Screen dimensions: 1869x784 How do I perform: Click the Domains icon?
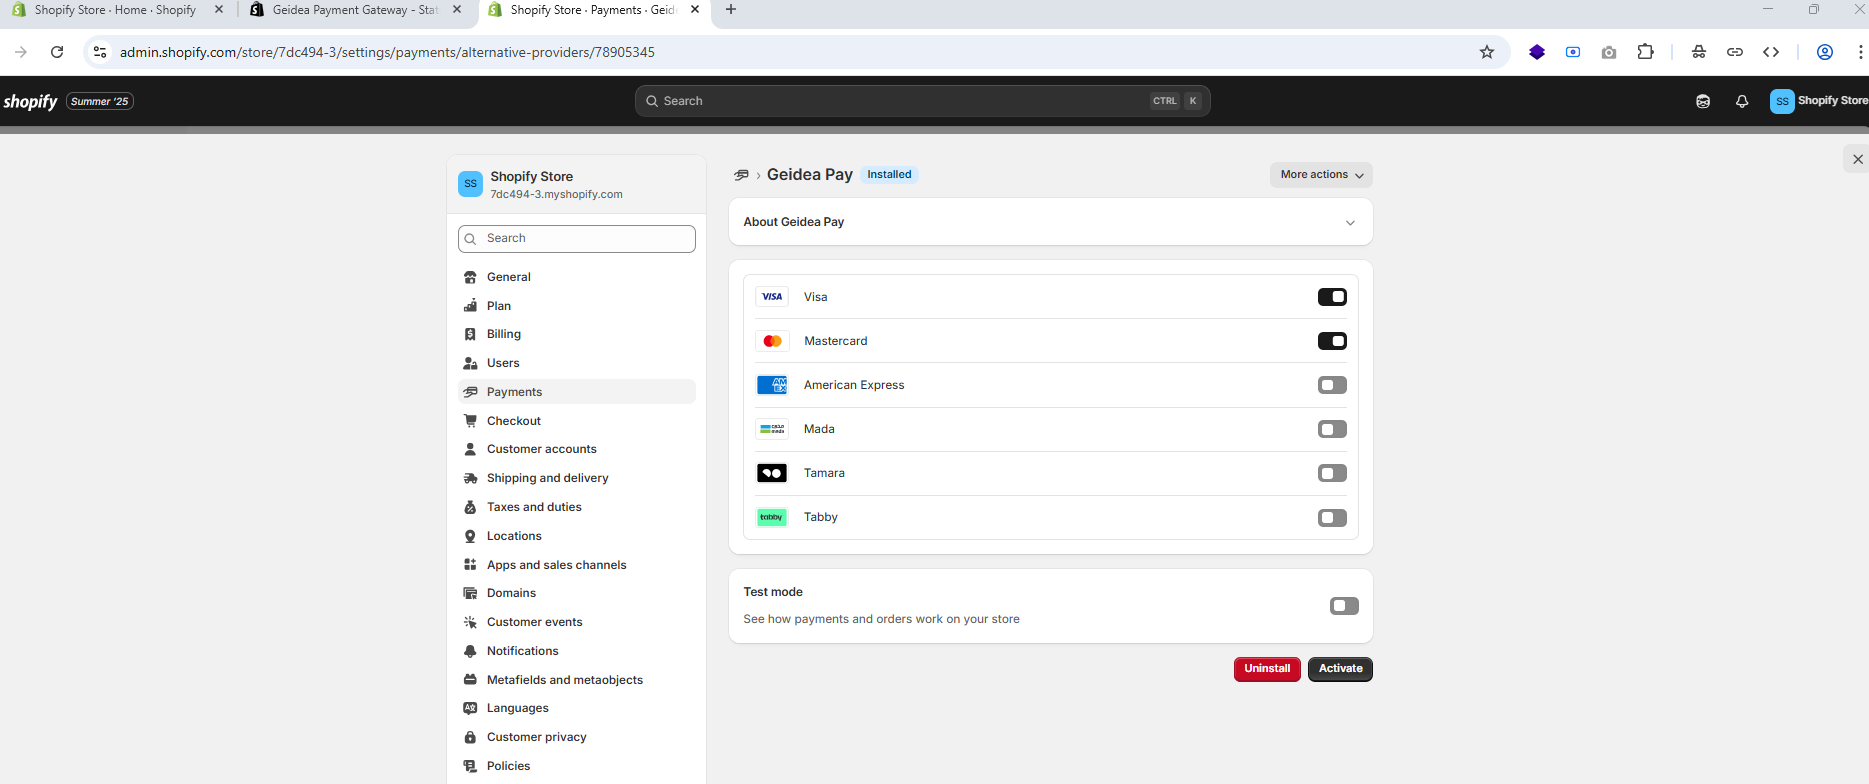click(x=470, y=593)
